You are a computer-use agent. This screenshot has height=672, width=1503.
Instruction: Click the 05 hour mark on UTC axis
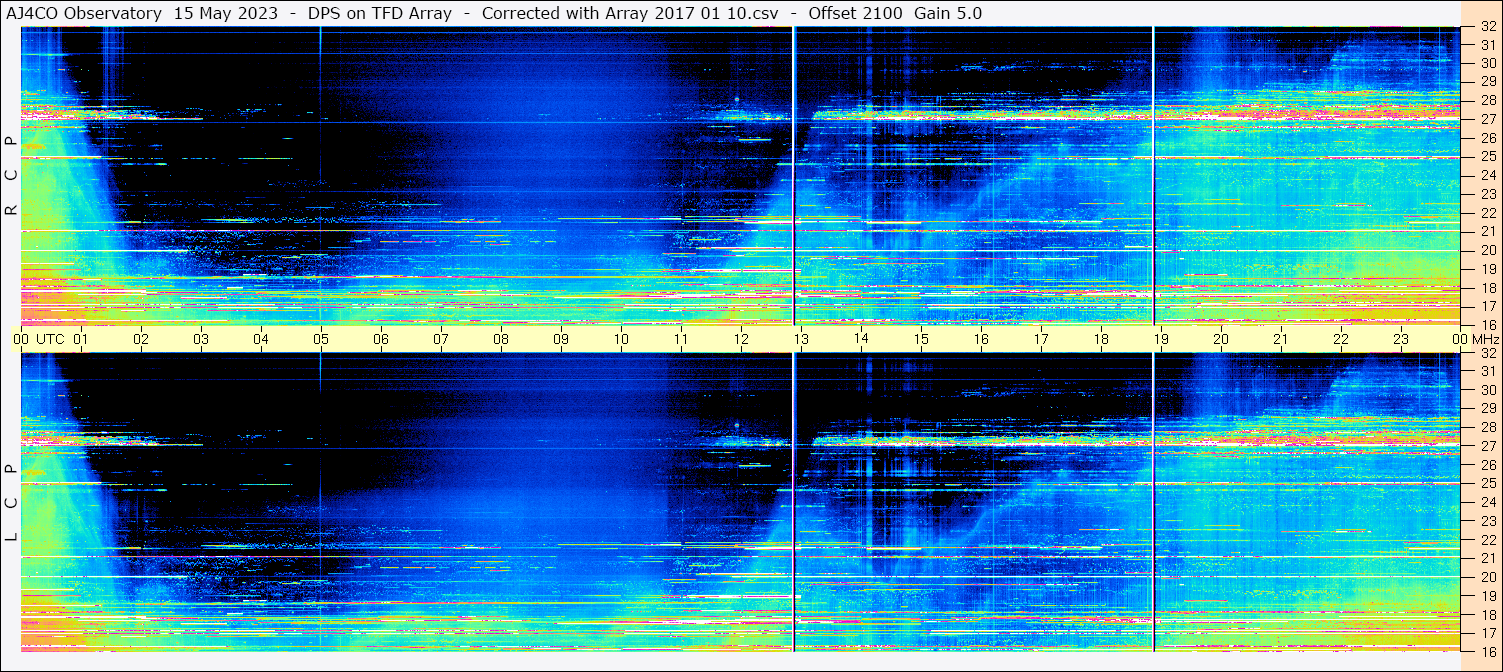click(321, 339)
